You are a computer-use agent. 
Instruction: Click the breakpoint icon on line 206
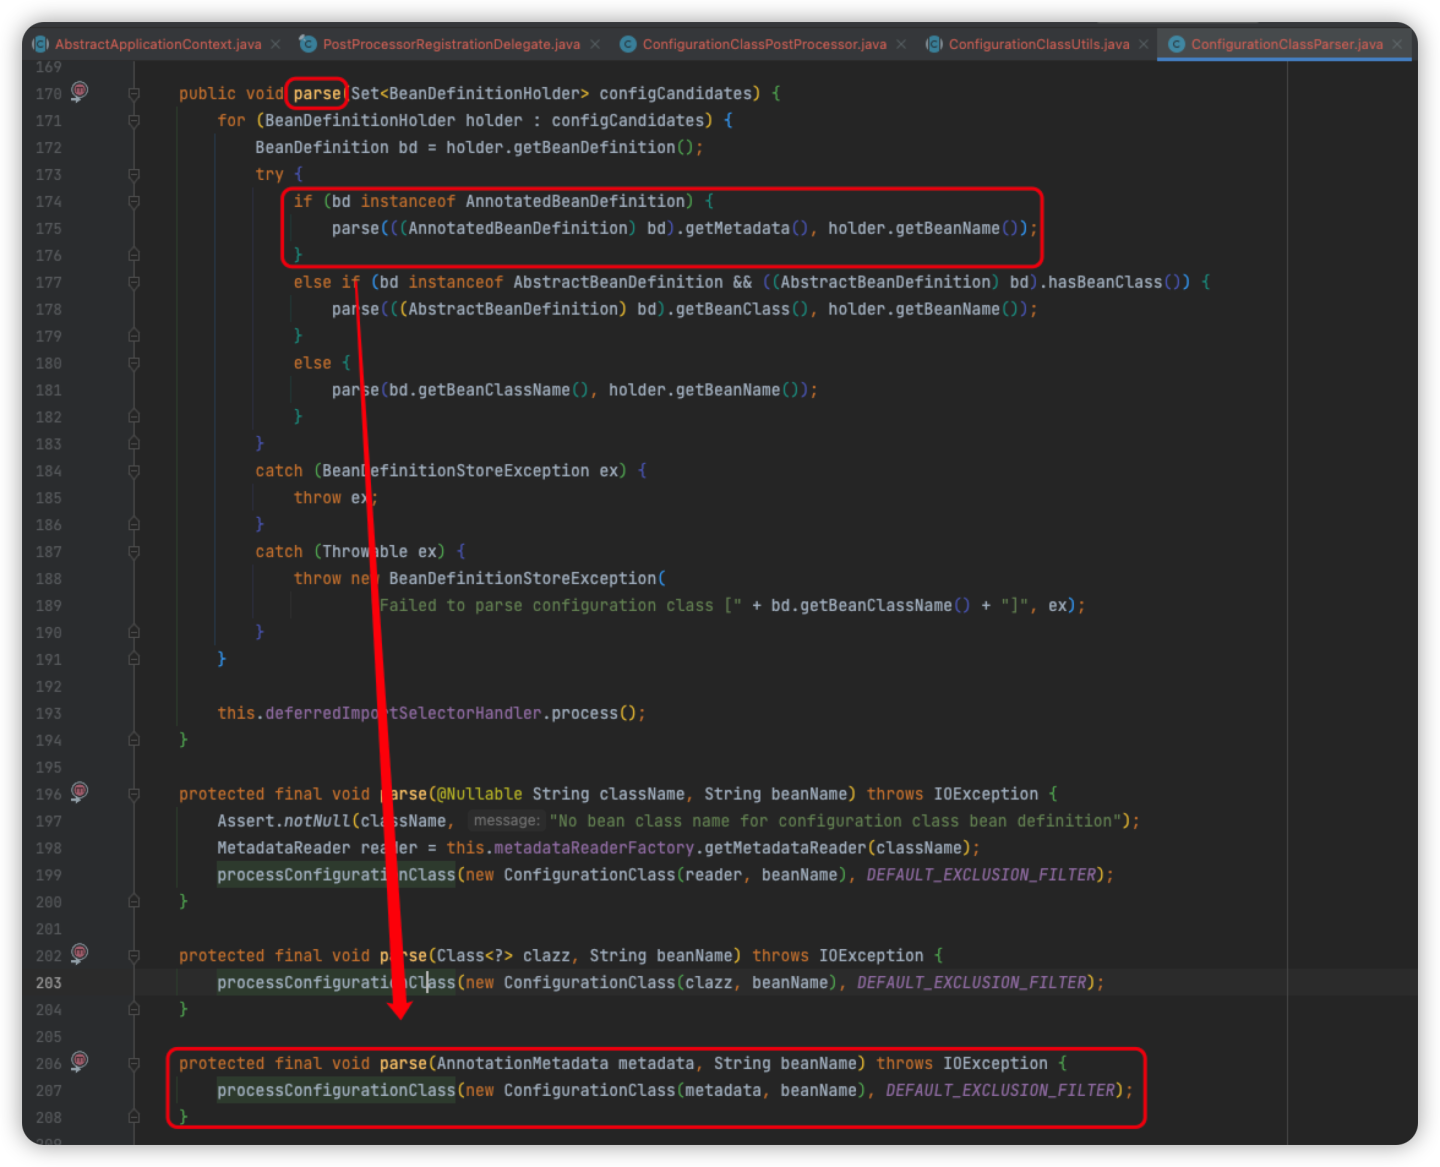79,1062
